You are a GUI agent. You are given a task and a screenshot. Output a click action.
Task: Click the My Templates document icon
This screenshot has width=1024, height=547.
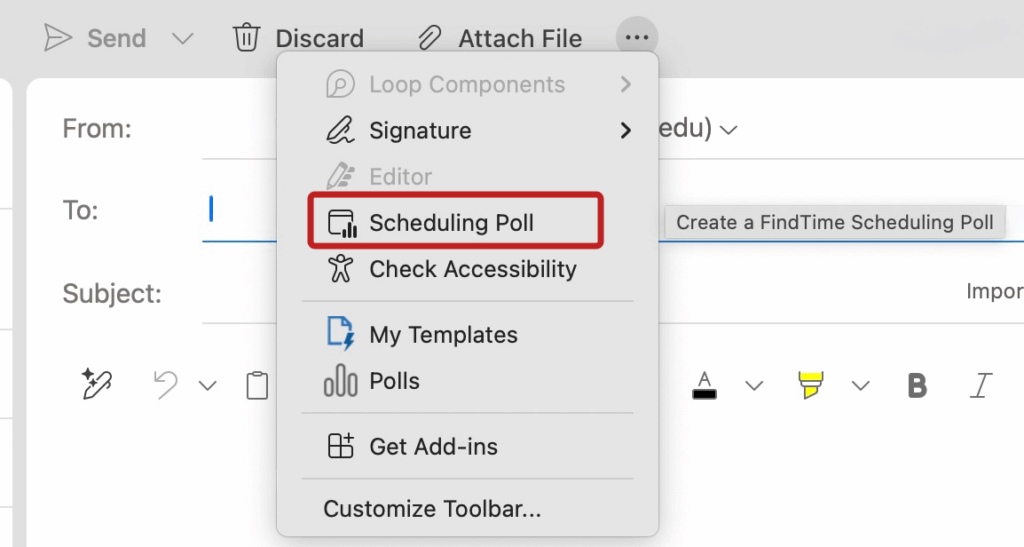coord(341,334)
